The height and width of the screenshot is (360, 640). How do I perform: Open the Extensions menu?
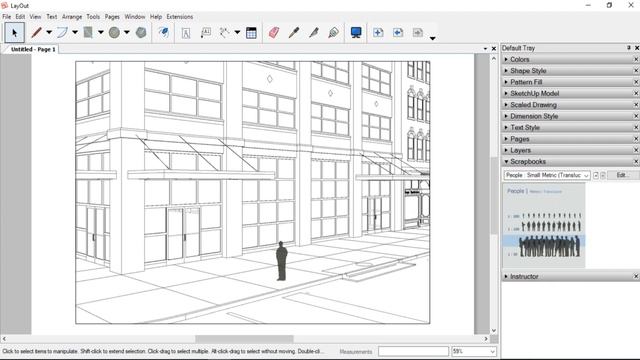tap(180, 17)
